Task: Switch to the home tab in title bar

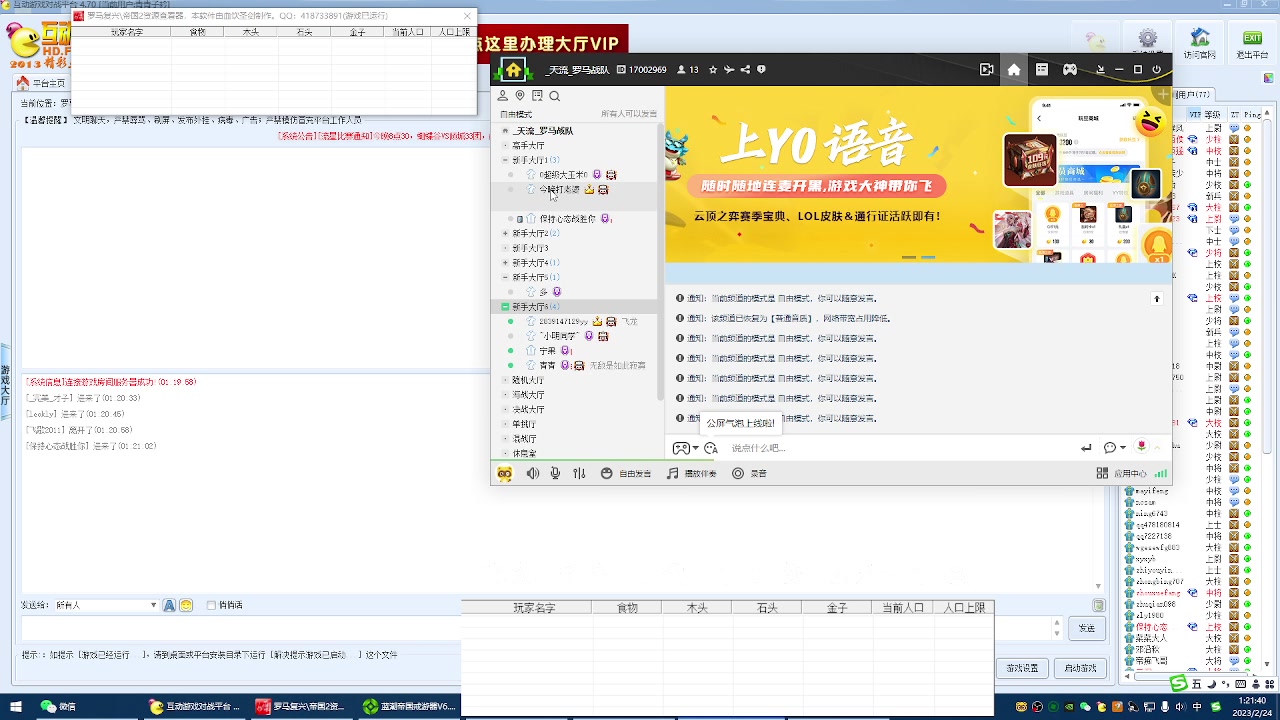Action: (1013, 69)
